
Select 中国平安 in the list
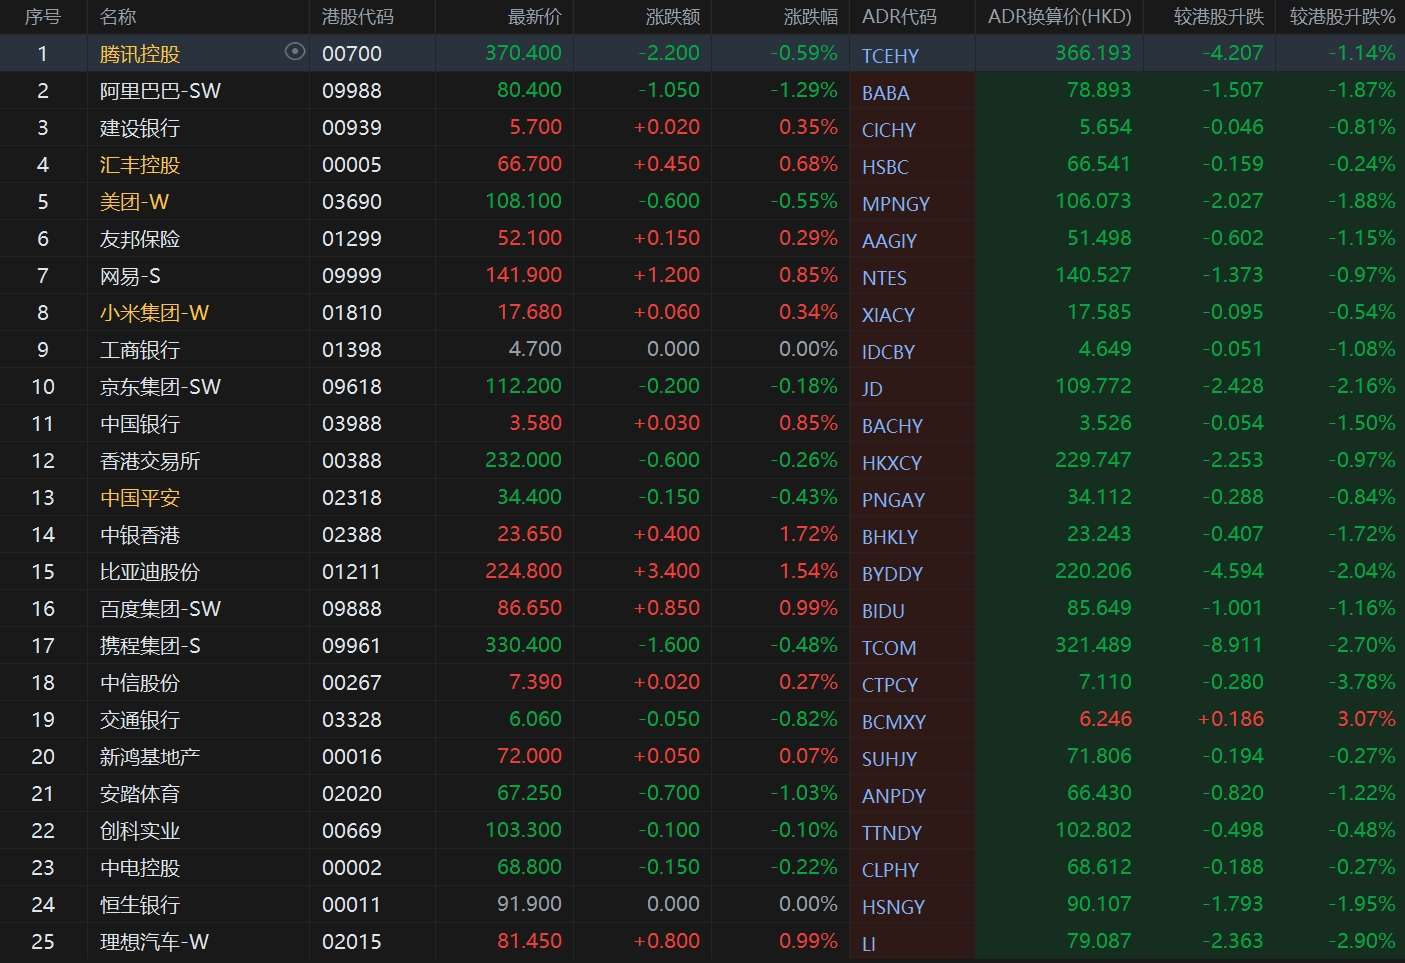pyautogui.click(x=140, y=498)
